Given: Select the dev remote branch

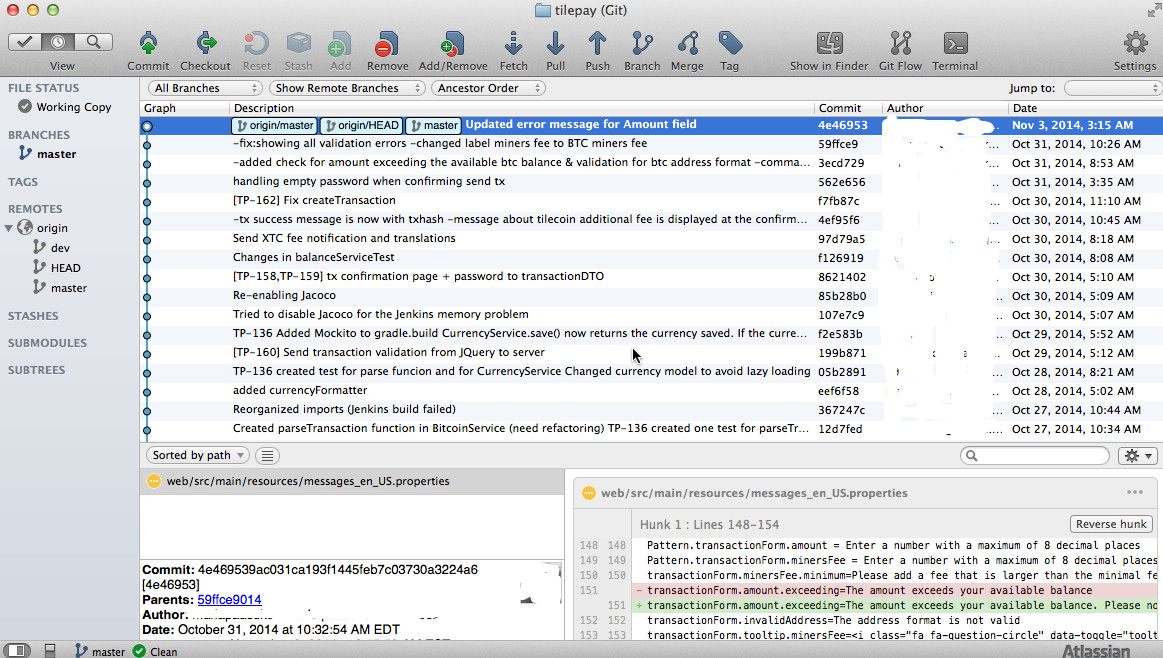Looking at the screenshot, I should [60, 248].
